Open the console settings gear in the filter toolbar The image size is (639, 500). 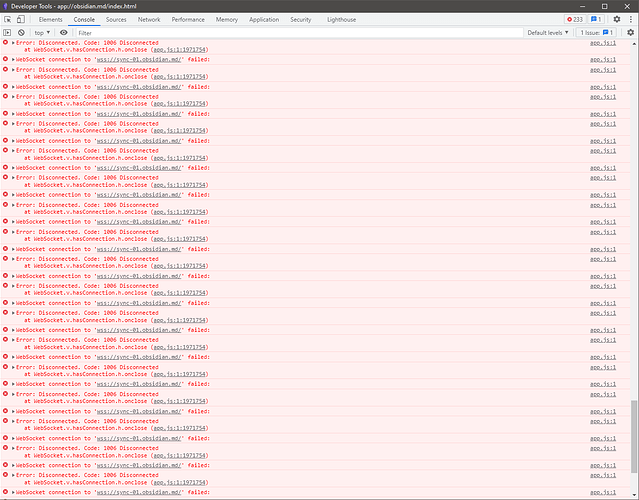(x=630, y=33)
